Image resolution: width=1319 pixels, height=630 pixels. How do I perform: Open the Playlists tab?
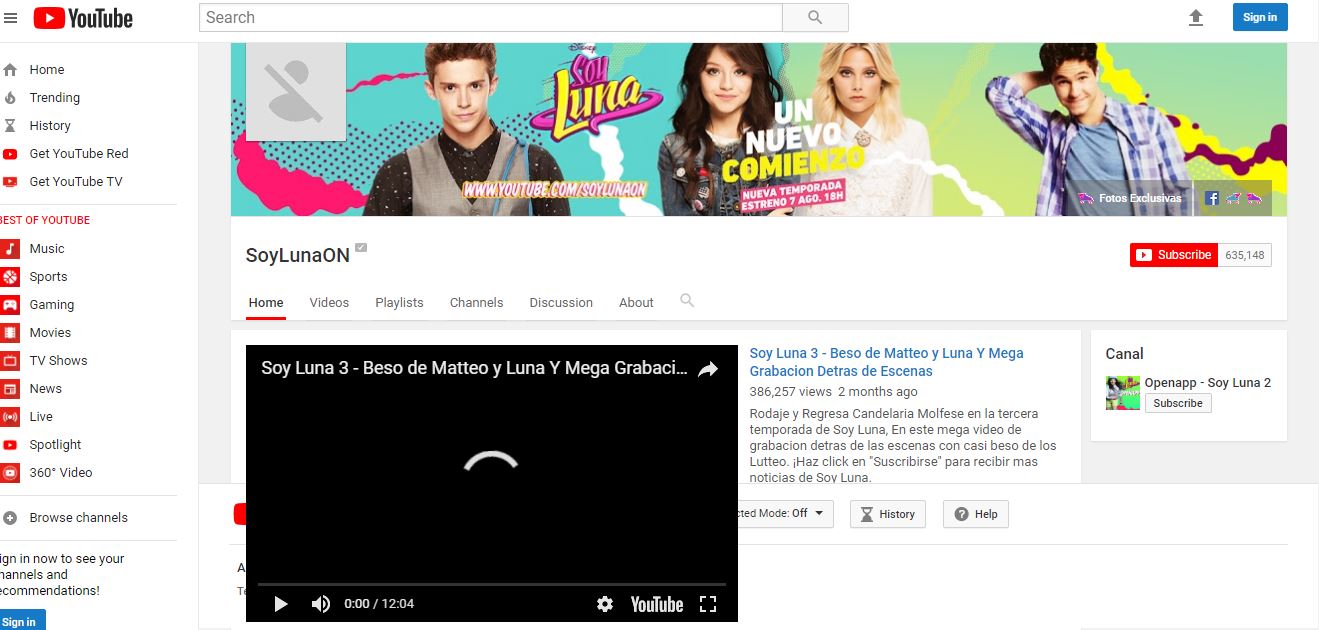pyautogui.click(x=399, y=302)
